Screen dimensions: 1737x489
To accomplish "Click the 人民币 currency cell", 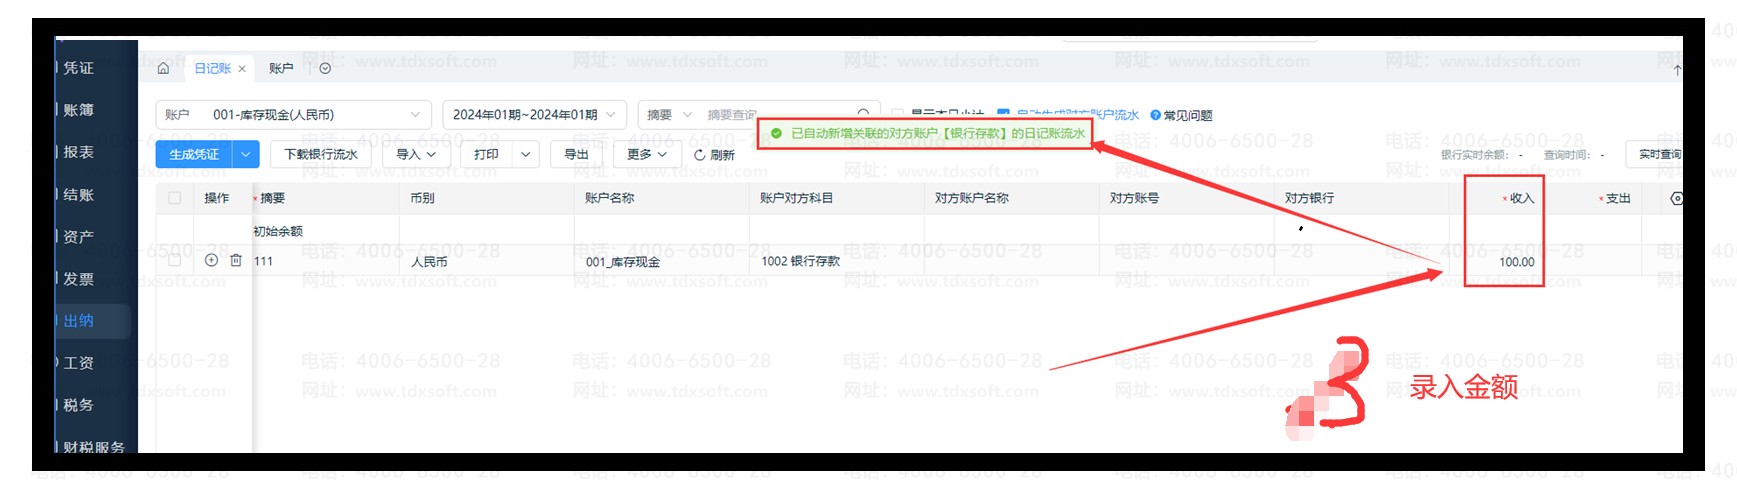I will pos(486,261).
